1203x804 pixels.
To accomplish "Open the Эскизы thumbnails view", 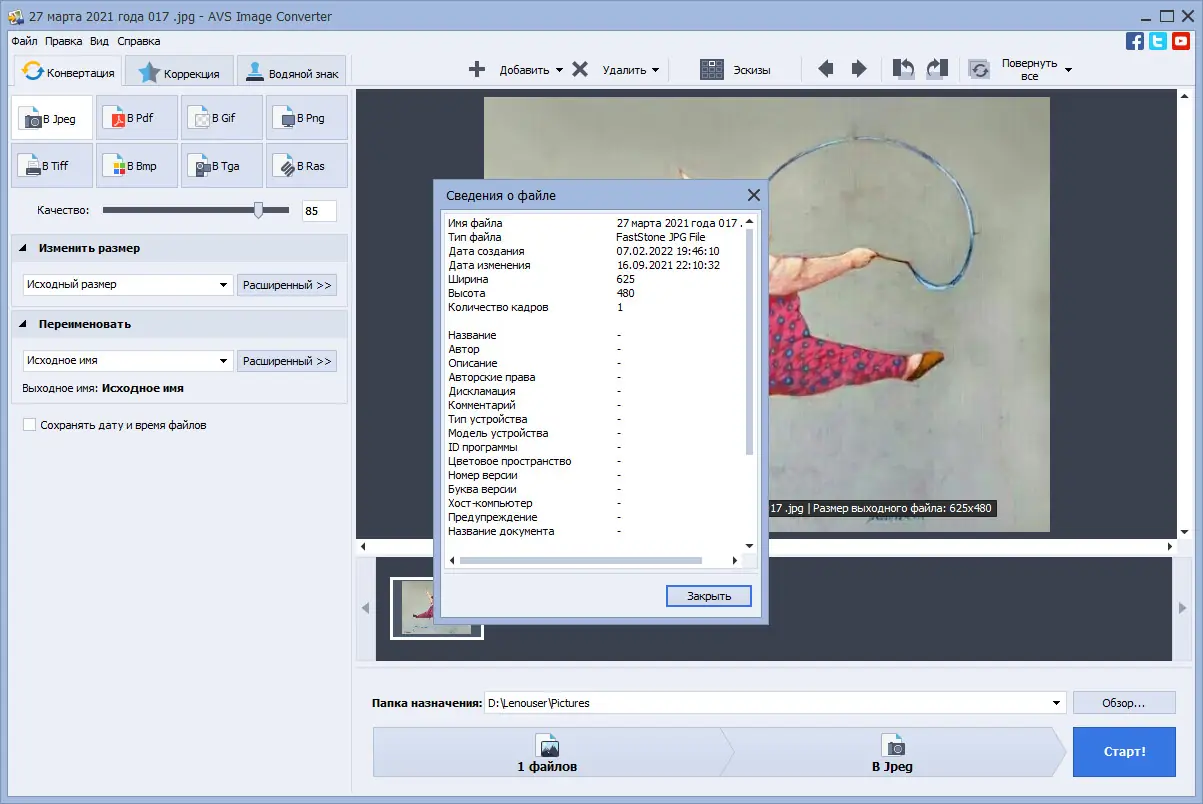I will tap(735, 70).
